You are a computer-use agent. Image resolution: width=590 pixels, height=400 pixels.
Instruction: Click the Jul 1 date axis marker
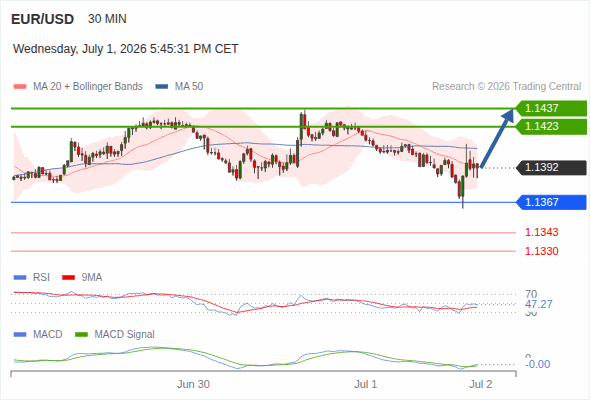(365, 385)
